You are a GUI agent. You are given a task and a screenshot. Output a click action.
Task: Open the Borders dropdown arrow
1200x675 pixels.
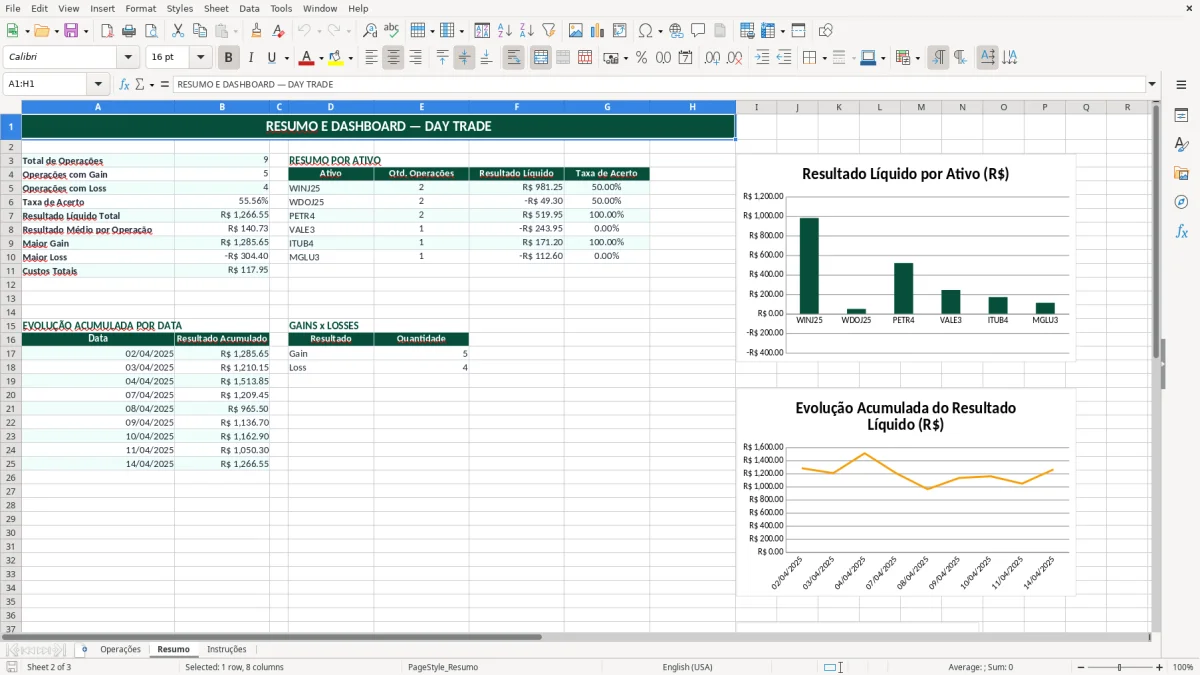[x=824, y=58]
